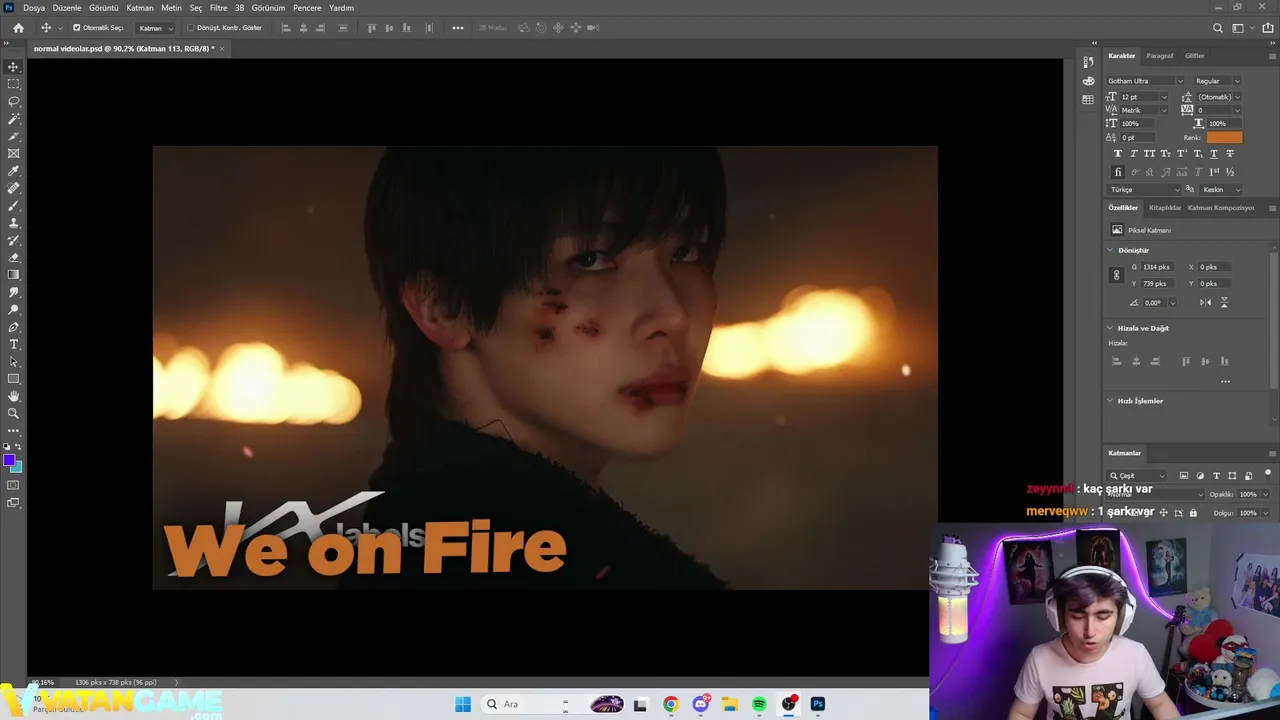Open the Dosya menu
This screenshot has height=720, width=1280.
click(x=34, y=7)
